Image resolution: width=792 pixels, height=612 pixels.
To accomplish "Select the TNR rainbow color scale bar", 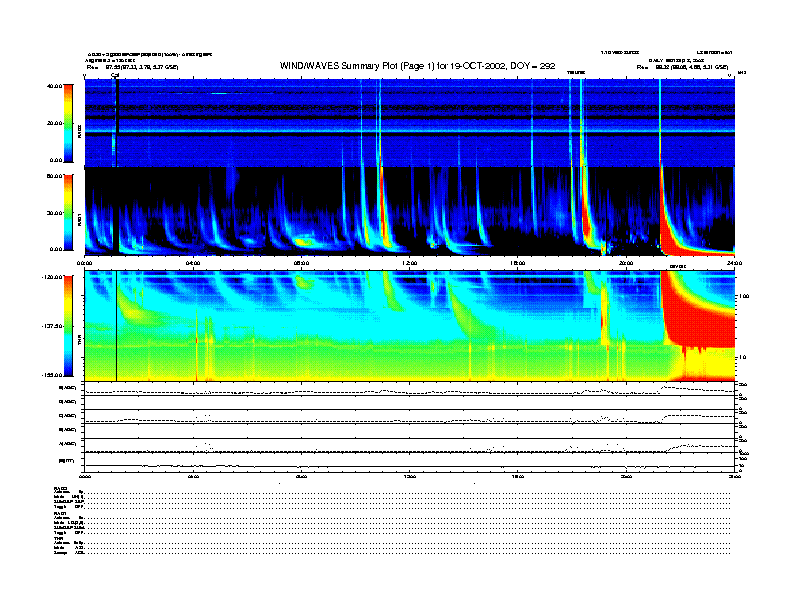I will tap(68, 326).
